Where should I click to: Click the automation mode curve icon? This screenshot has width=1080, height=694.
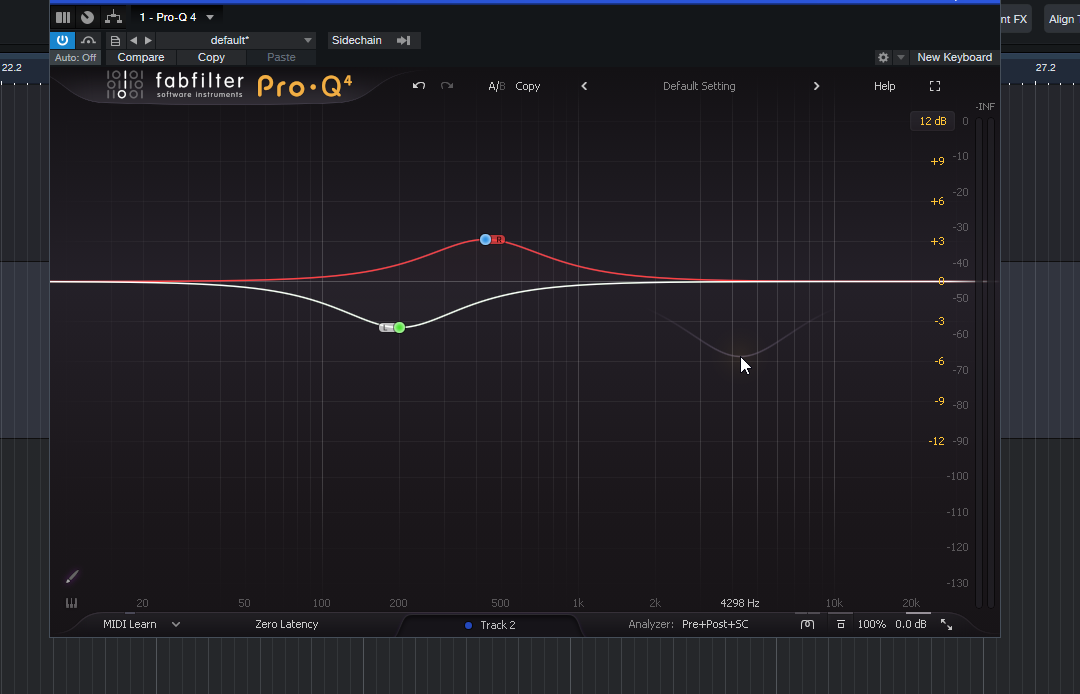click(88, 40)
